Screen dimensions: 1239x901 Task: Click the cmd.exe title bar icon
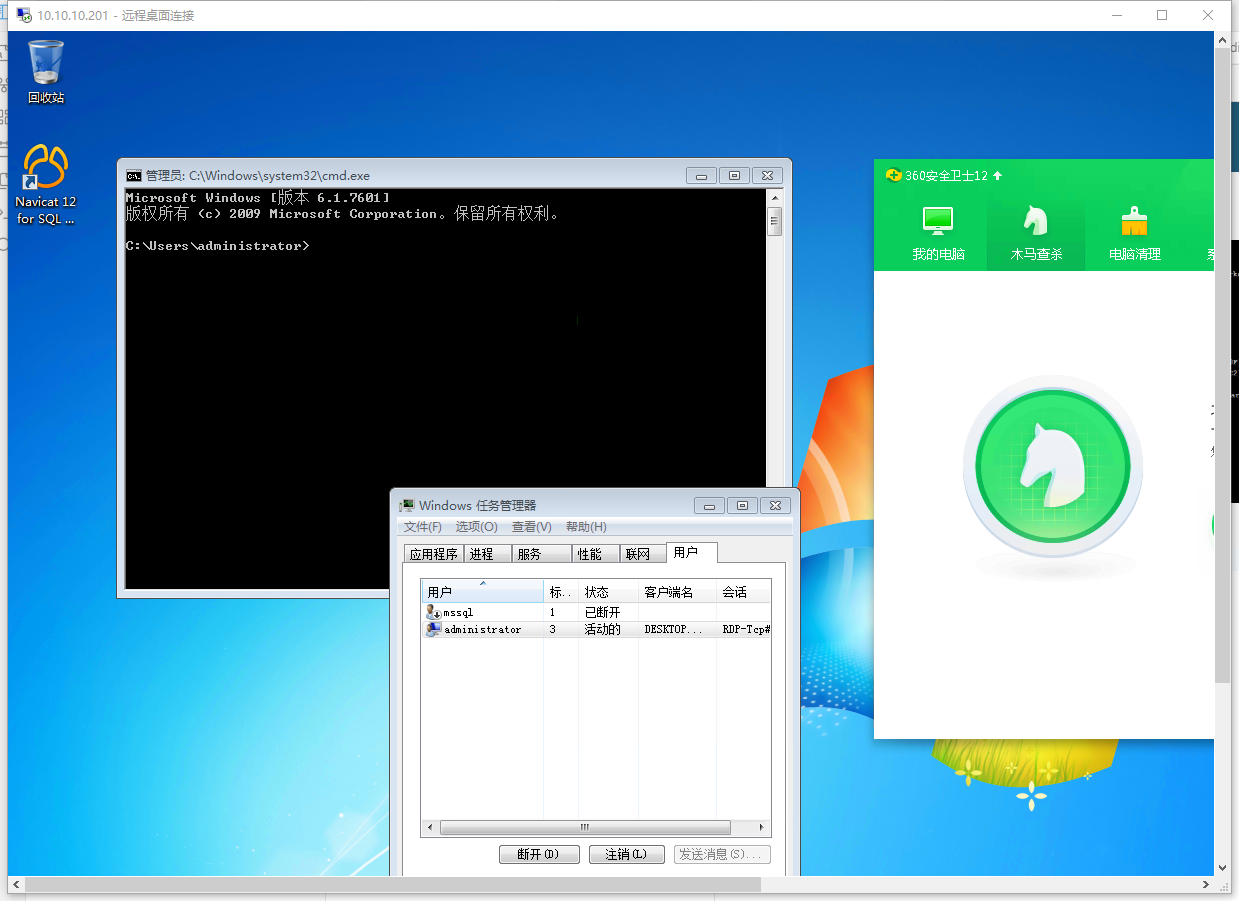[133, 176]
